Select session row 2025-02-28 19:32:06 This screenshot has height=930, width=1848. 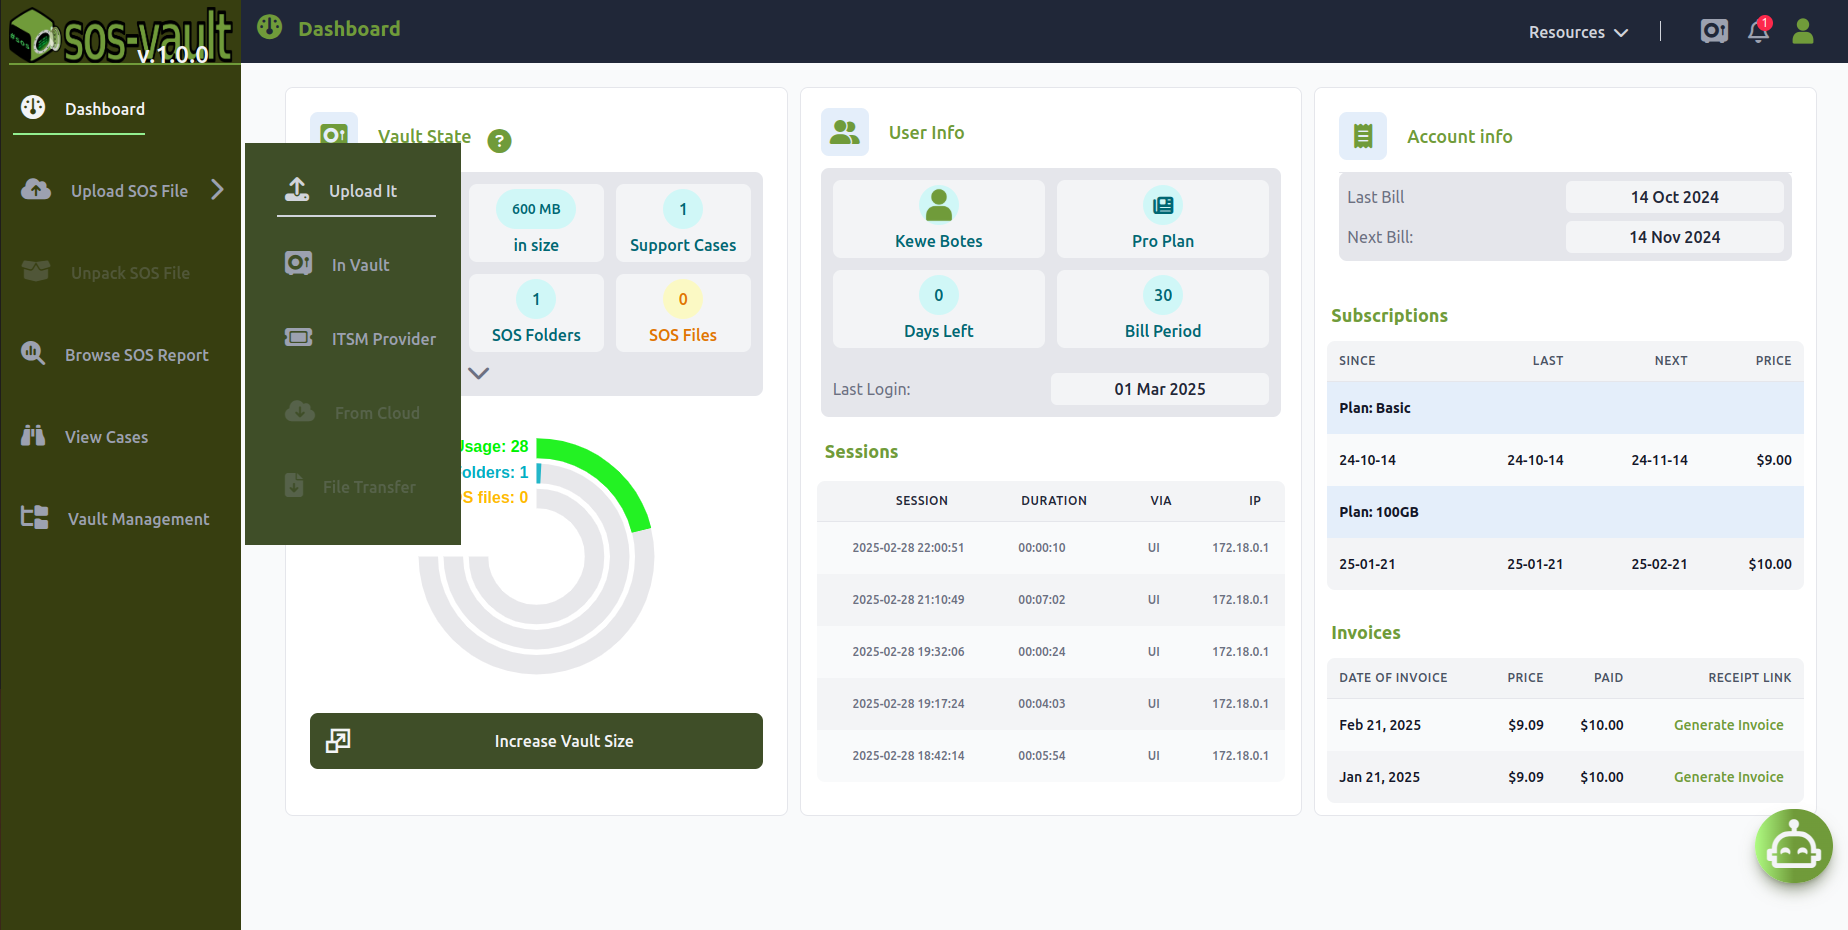tap(1051, 652)
